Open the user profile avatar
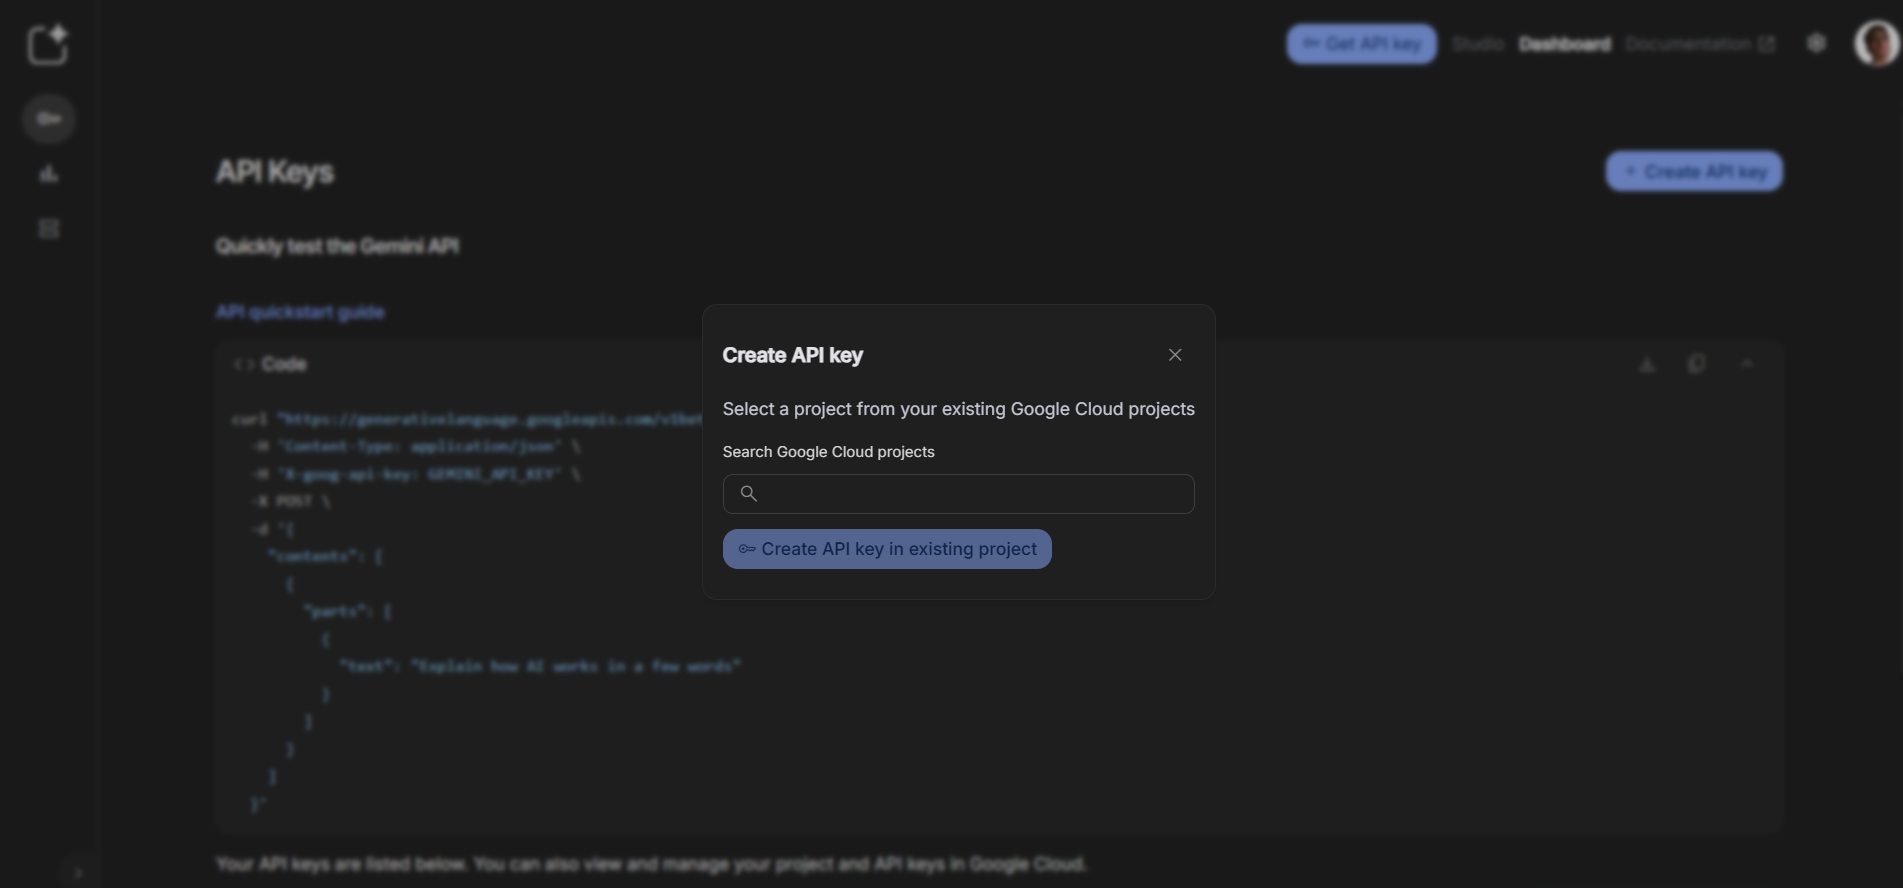 tap(1876, 44)
